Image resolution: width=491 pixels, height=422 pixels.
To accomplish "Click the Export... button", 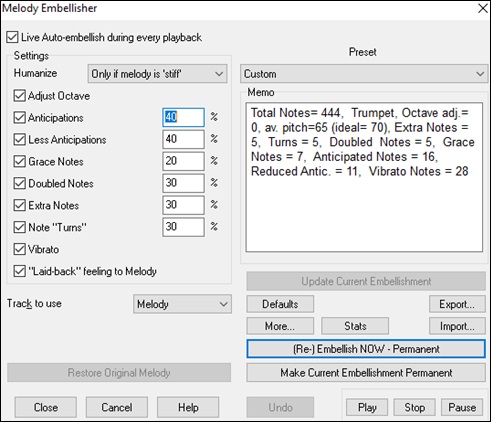I will [457, 304].
